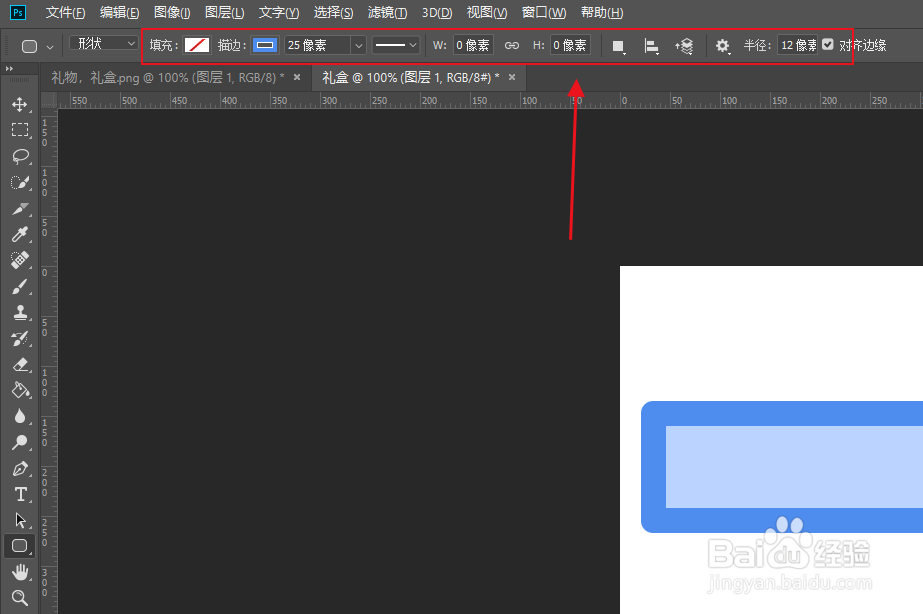This screenshot has width=923, height=614.
Task: Open the 编辑(E) menu
Action: click(x=119, y=12)
